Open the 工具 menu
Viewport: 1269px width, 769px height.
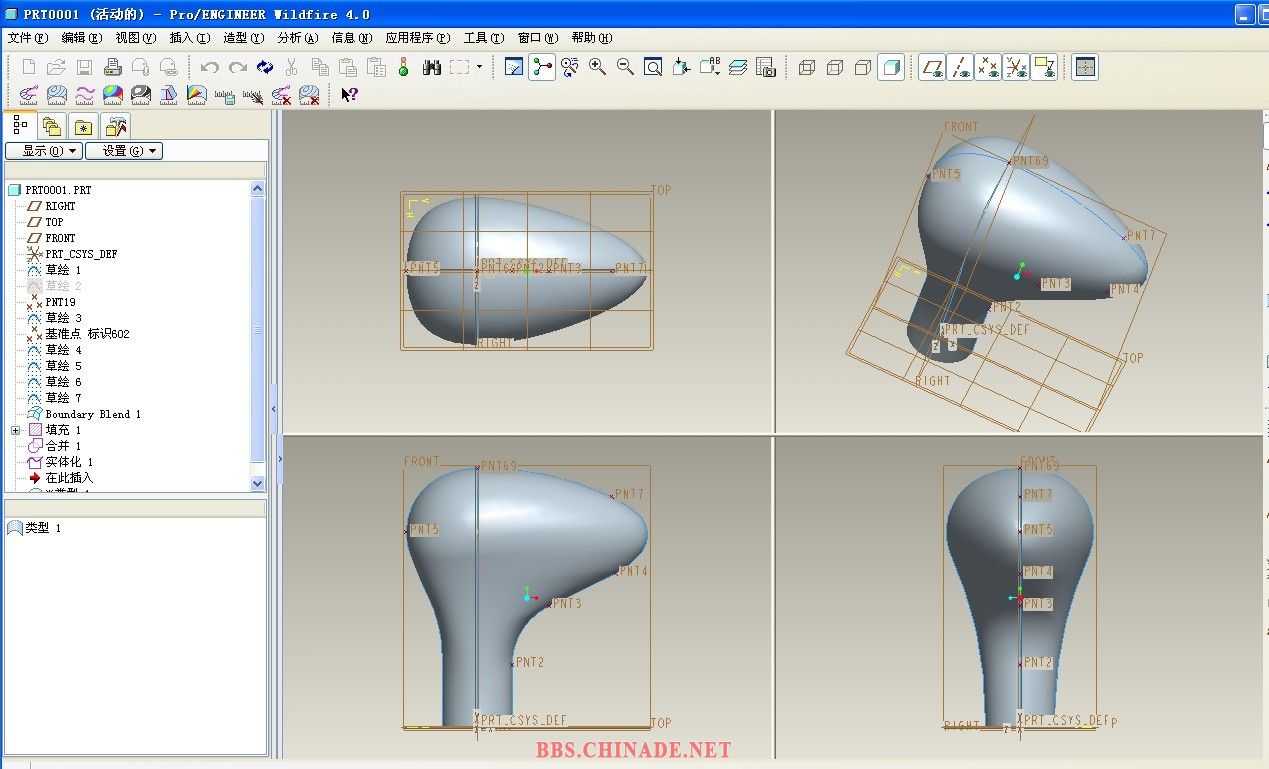coord(484,38)
